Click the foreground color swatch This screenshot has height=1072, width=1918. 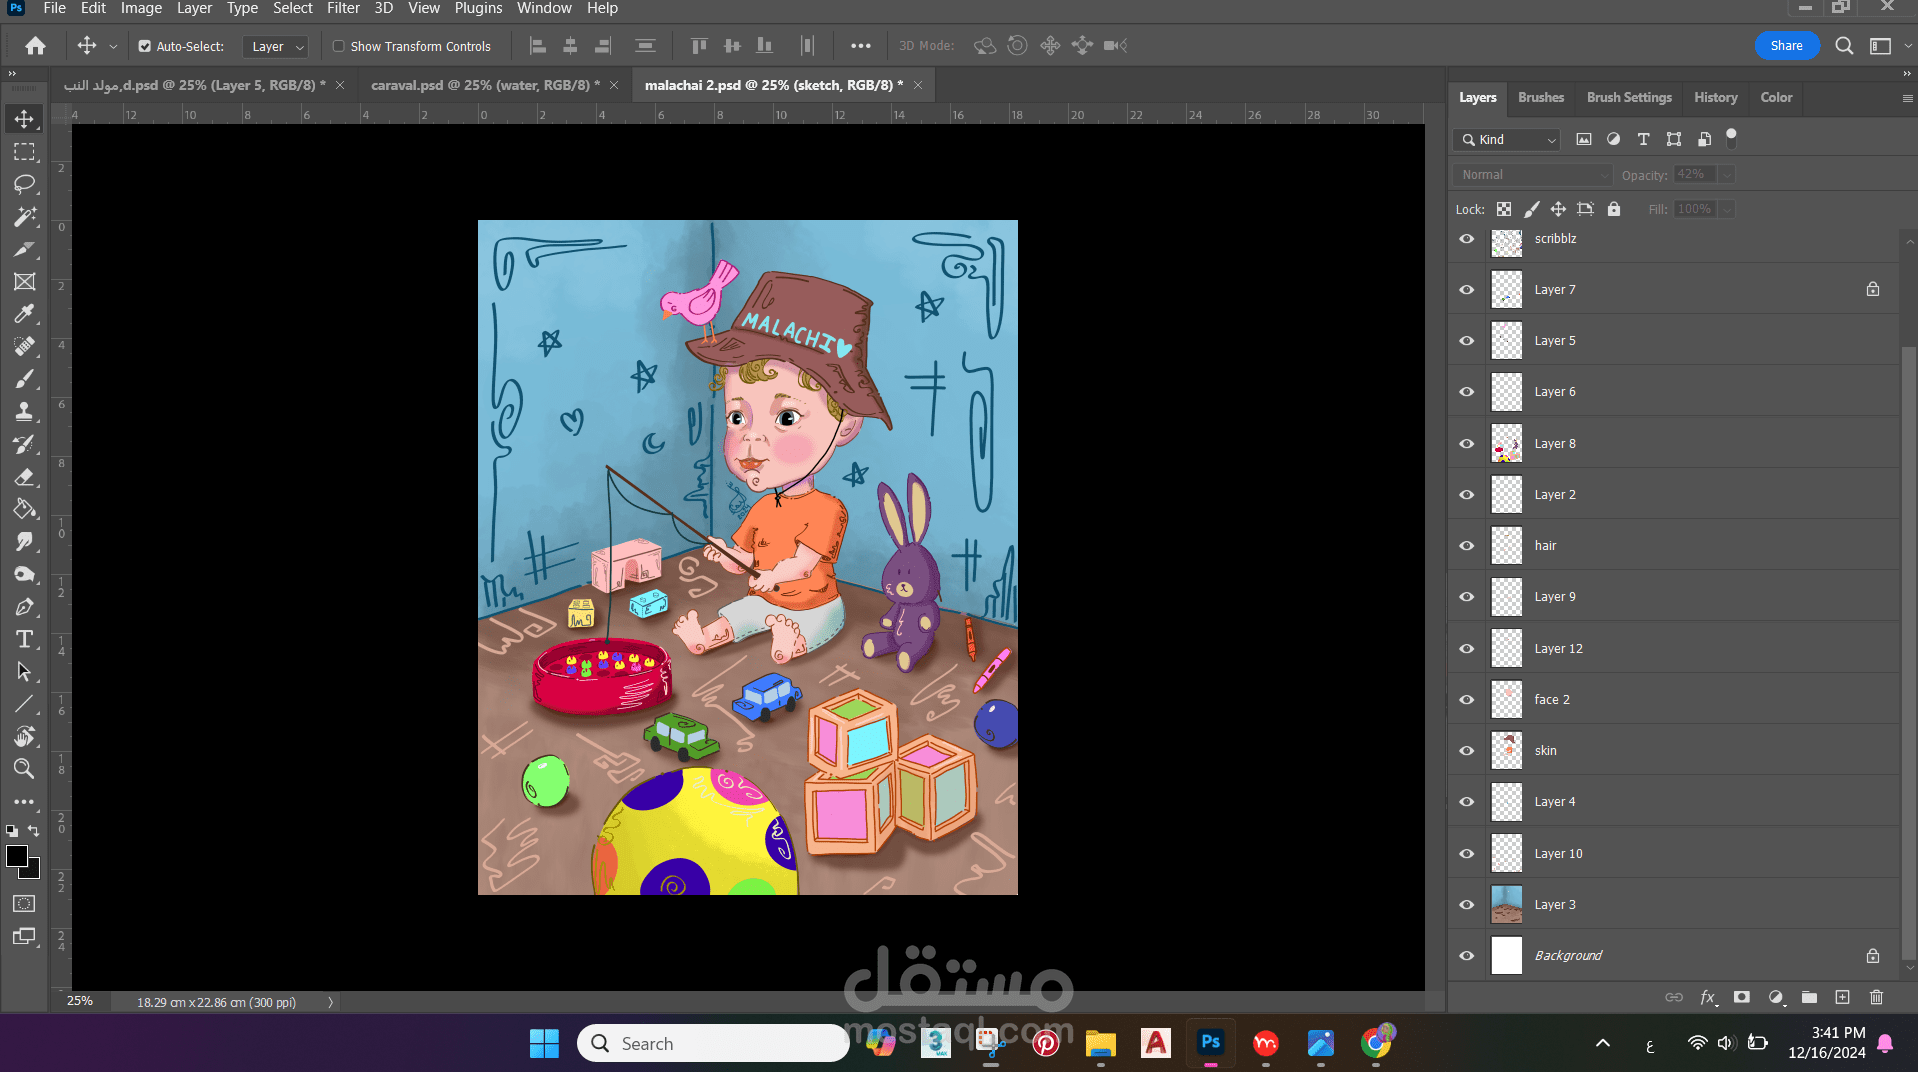pyautogui.click(x=17, y=856)
